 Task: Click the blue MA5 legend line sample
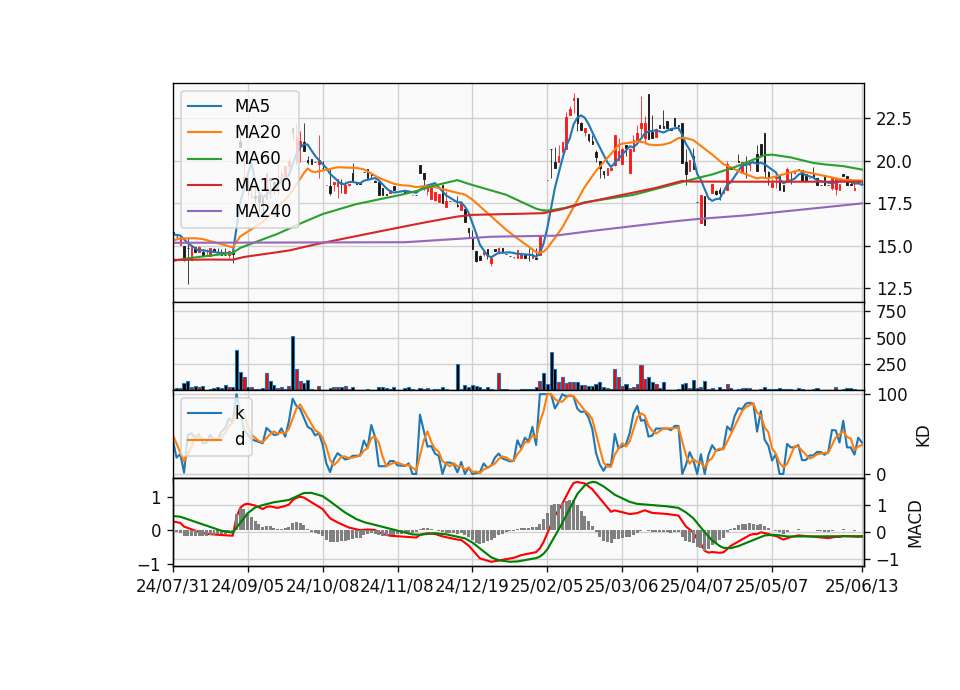(x=204, y=107)
